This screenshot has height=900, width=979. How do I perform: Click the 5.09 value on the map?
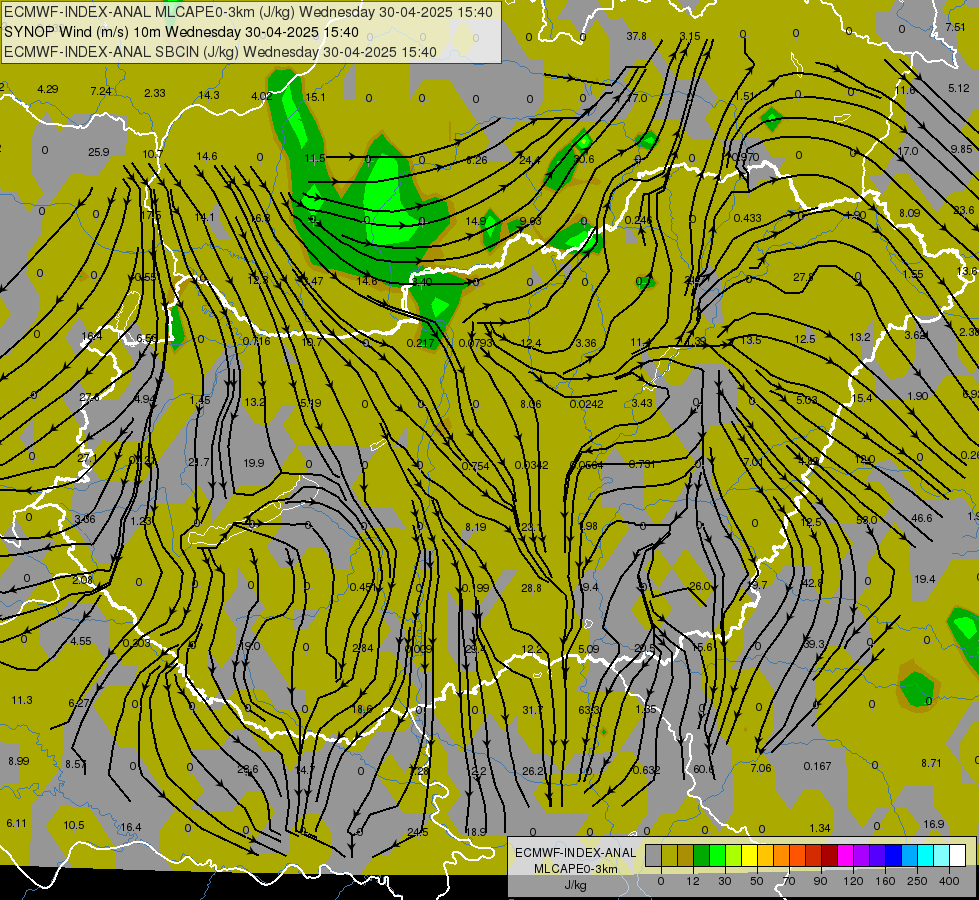[589, 649]
